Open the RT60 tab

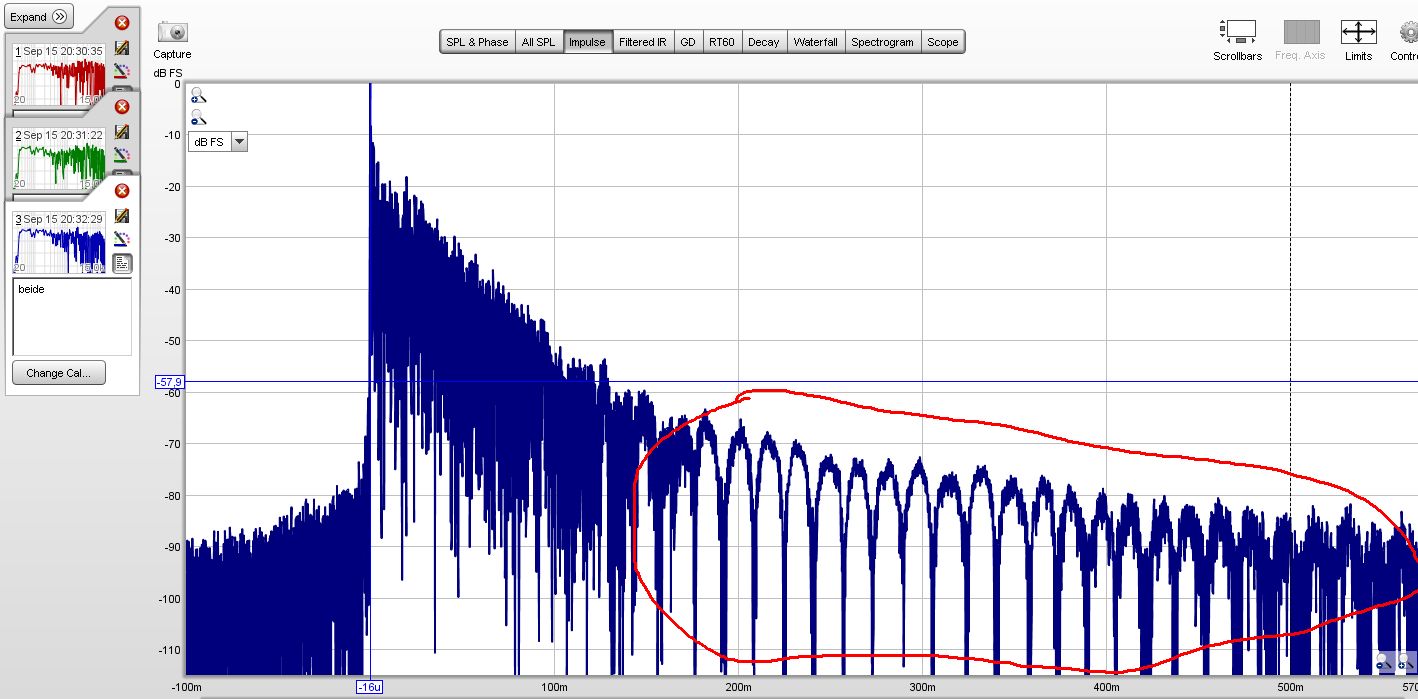pos(722,42)
